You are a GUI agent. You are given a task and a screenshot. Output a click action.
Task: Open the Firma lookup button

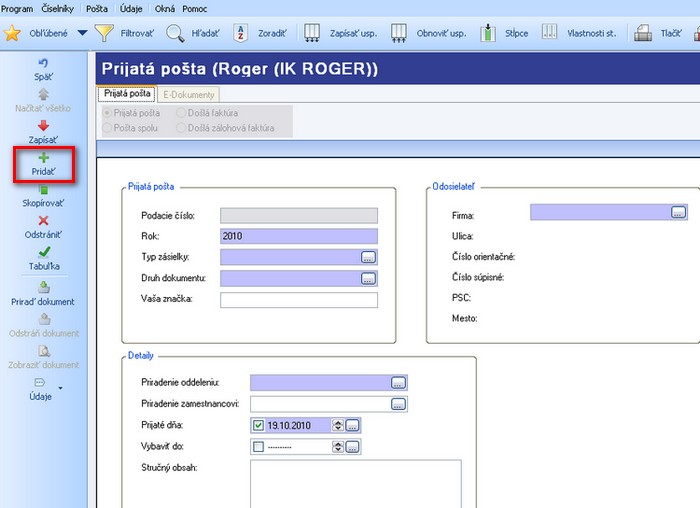pos(679,212)
